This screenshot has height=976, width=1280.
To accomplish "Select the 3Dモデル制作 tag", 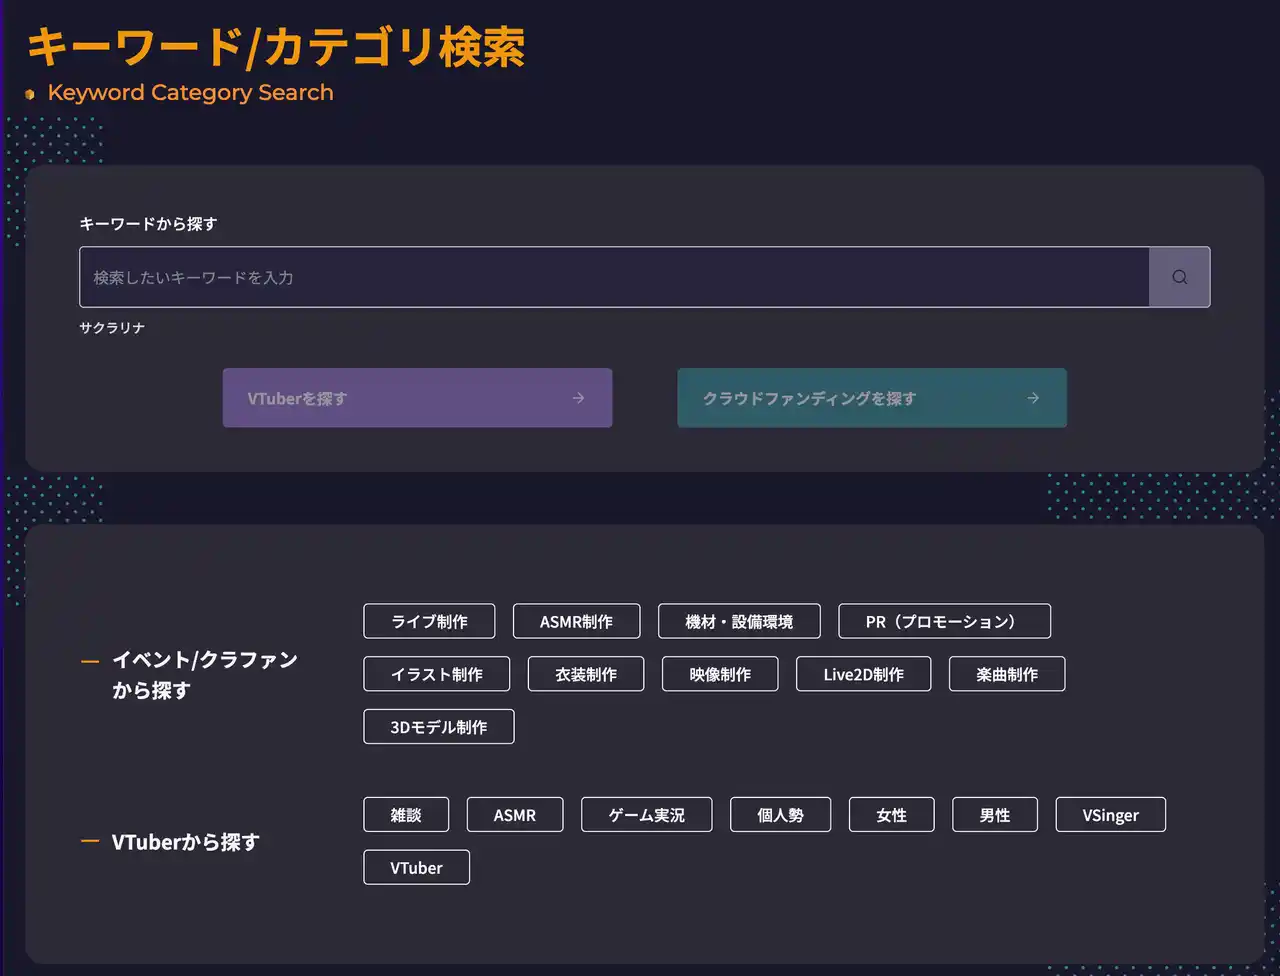I will [x=438, y=727].
